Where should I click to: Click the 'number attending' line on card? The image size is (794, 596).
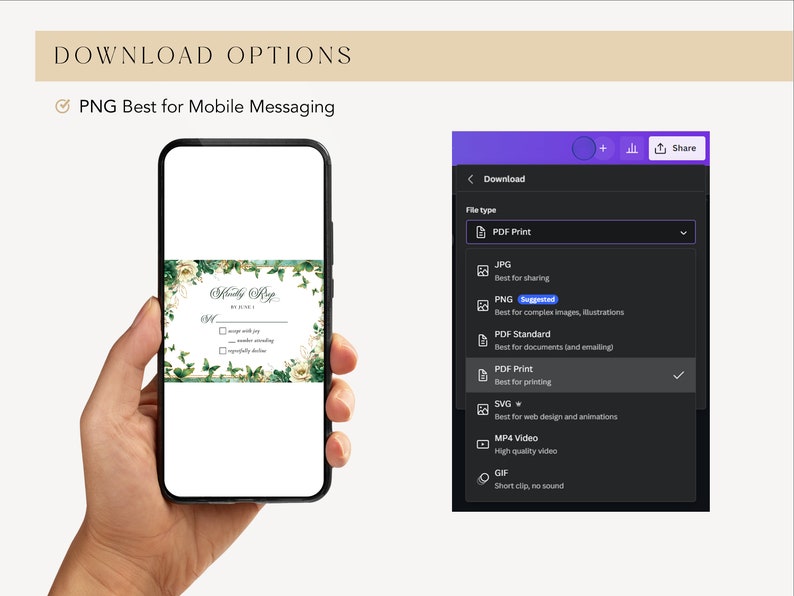(x=251, y=341)
